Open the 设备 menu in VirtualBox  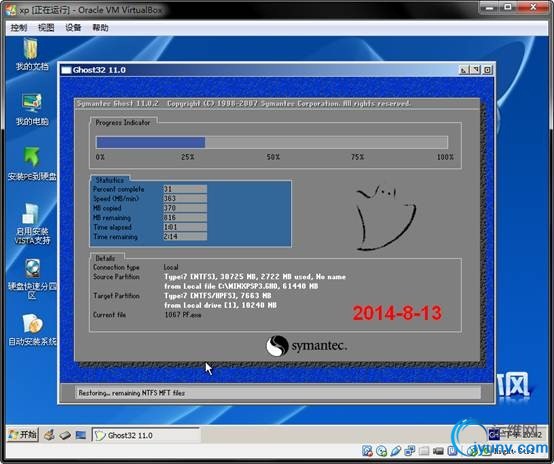coord(73,28)
